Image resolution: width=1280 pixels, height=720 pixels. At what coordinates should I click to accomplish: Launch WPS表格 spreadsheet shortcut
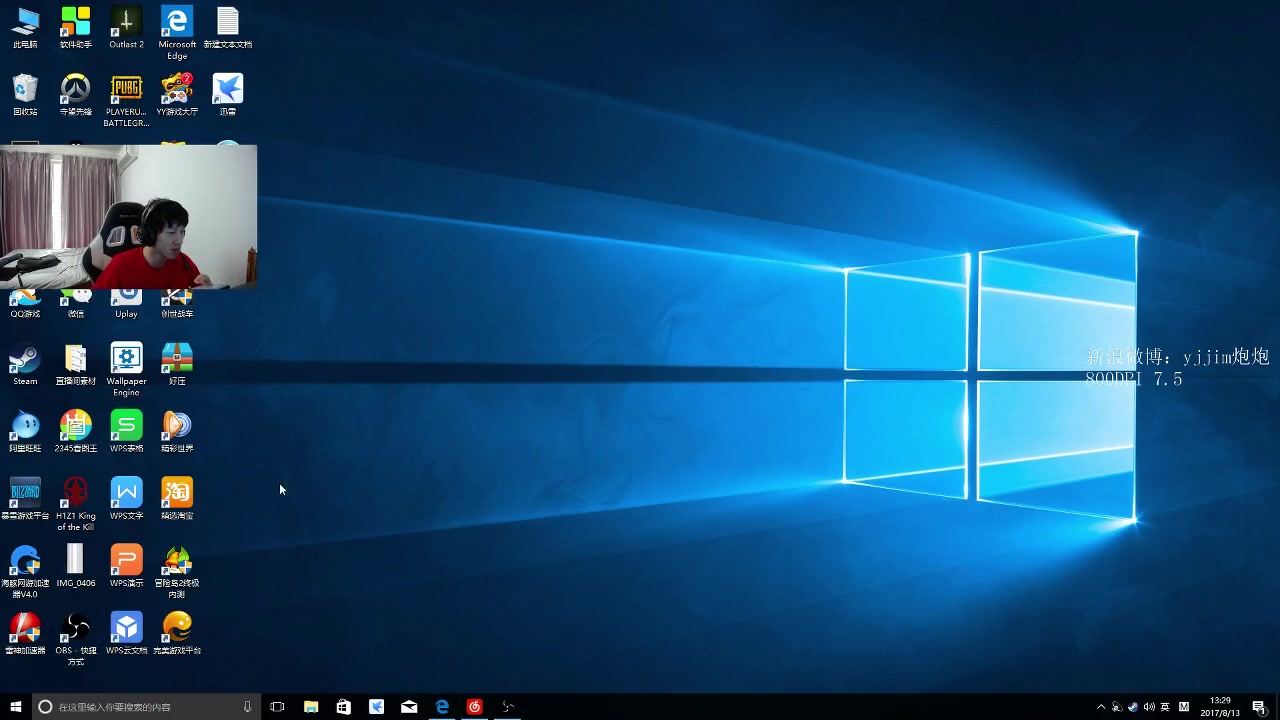126,431
